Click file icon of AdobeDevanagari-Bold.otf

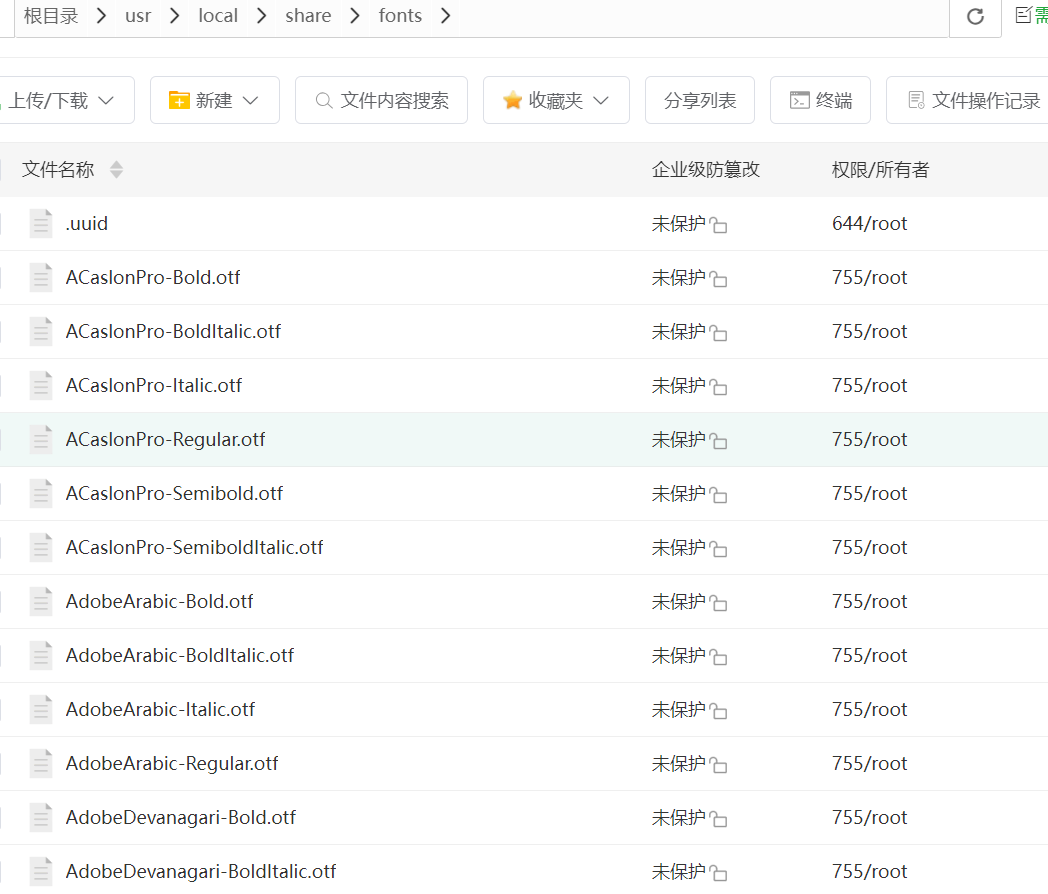point(41,818)
